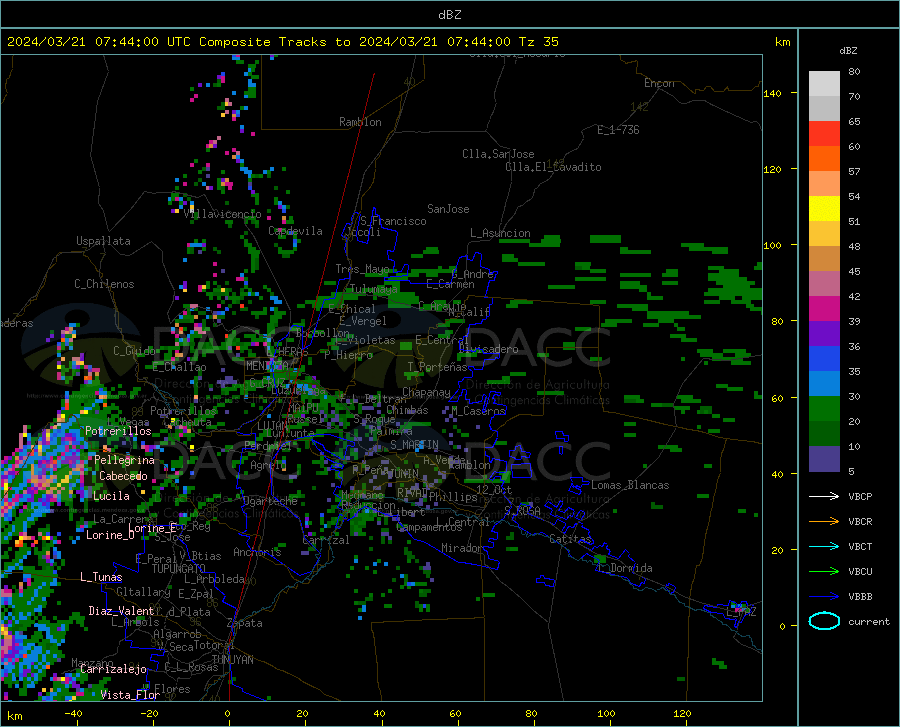The height and width of the screenshot is (727, 900).
Task: Click the C_Chilenos map label
Action: (x=104, y=284)
